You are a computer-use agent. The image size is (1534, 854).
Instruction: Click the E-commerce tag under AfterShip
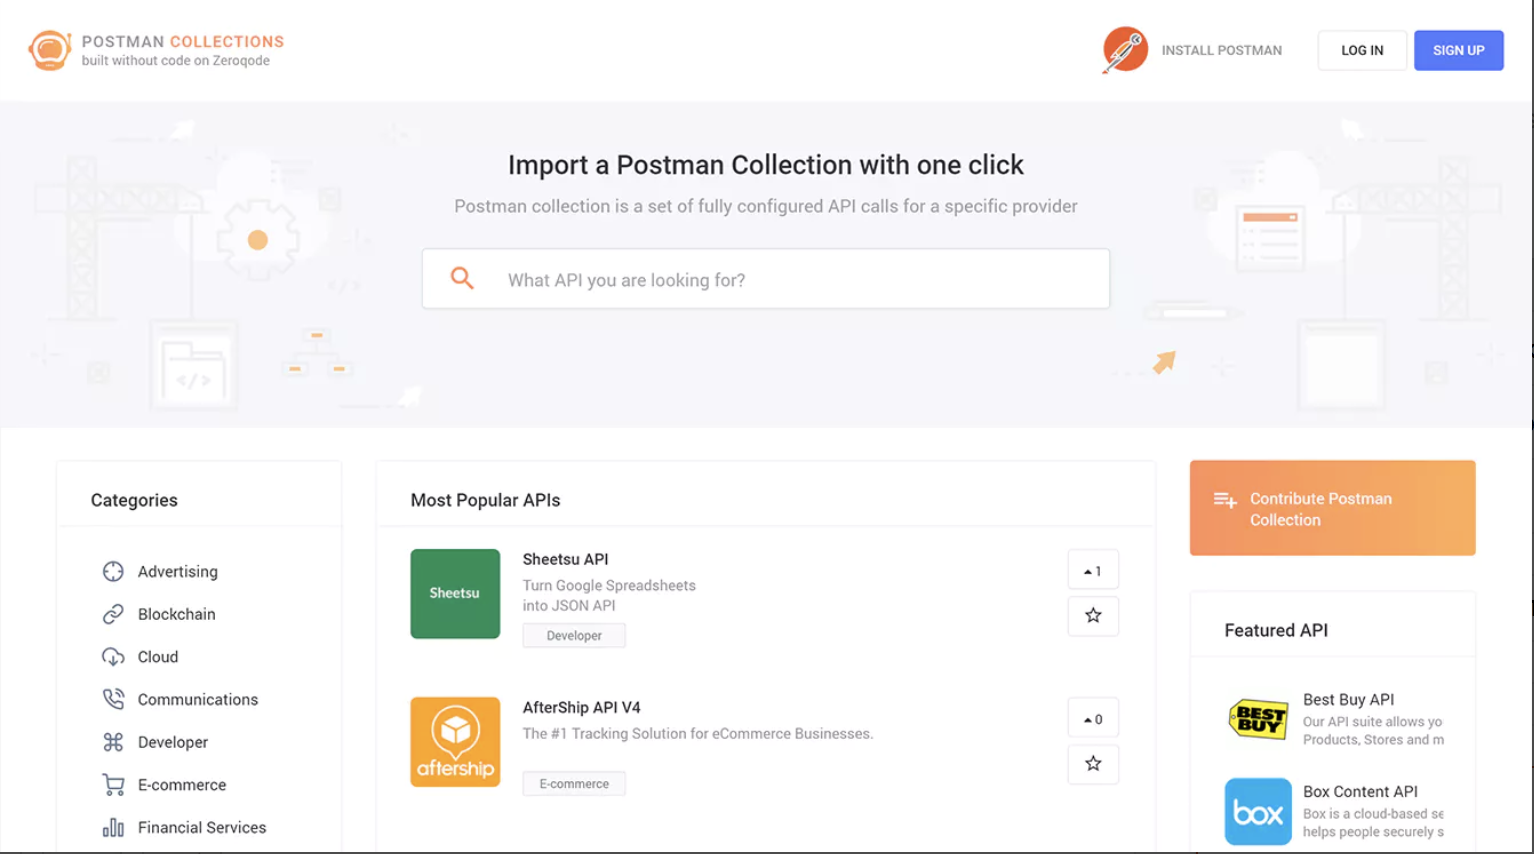pos(574,783)
